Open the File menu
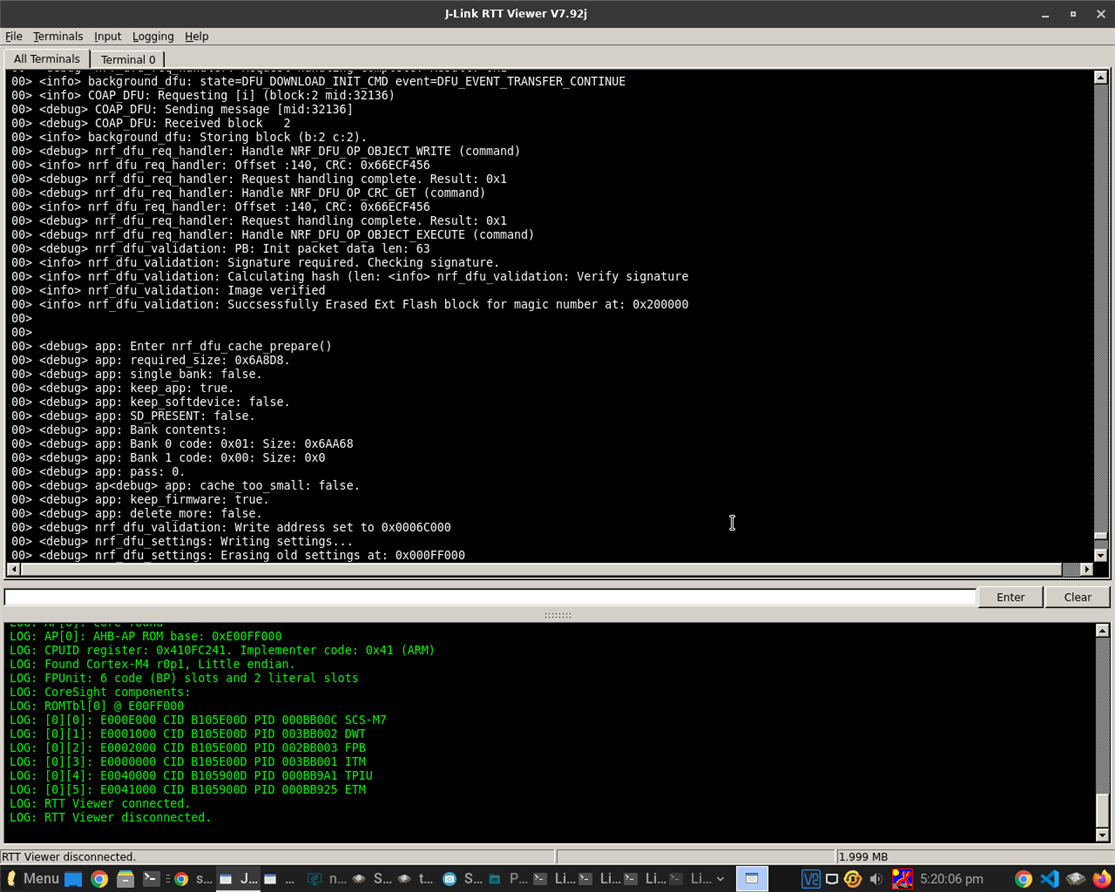The width and height of the screenshot is (1115, 892). [14, 36]
